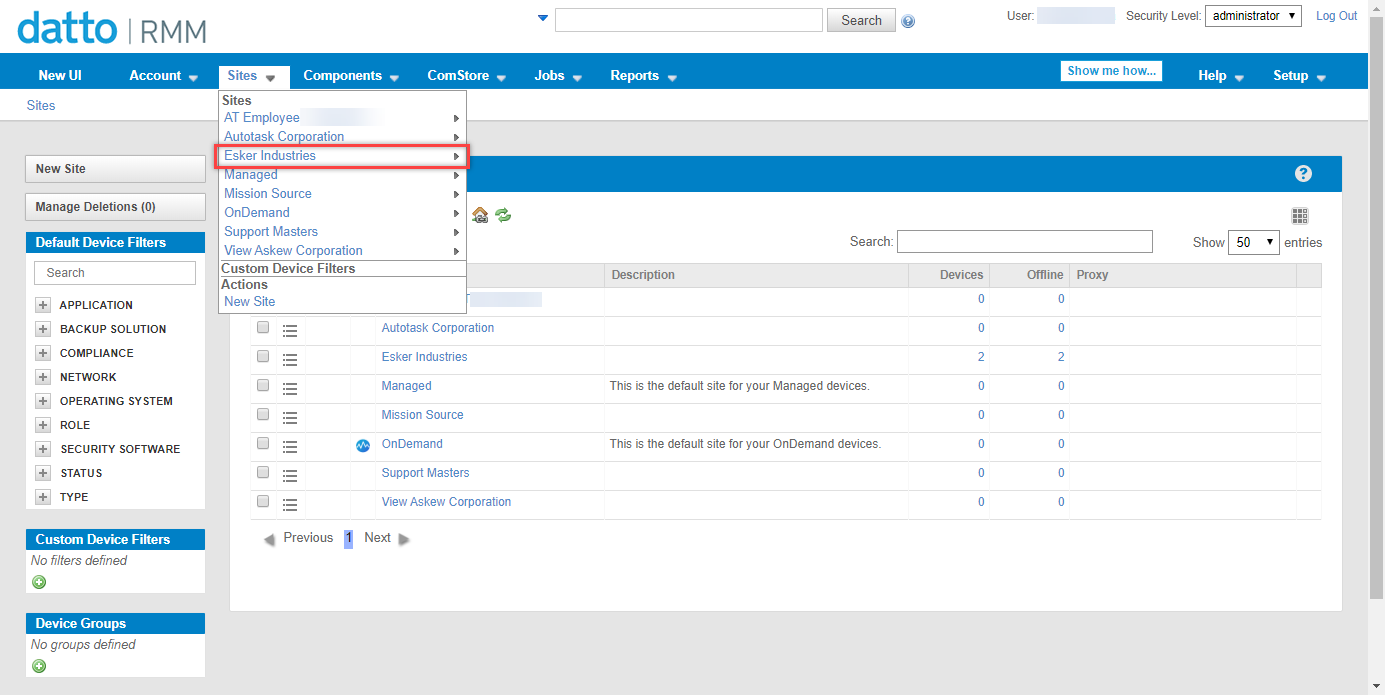Image resolution: width=1385 pixels, height=695 pixels.
Task: Open the row menu icon for Mission Source
Action: point(290,417)
